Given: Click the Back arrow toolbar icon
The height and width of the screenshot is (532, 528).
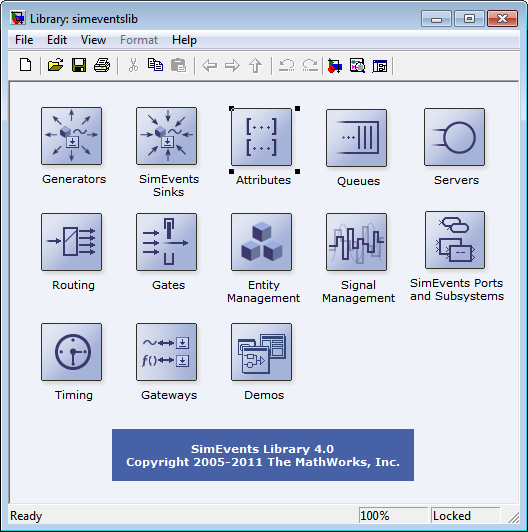Looking at the screenshot, I should (209, 65).
